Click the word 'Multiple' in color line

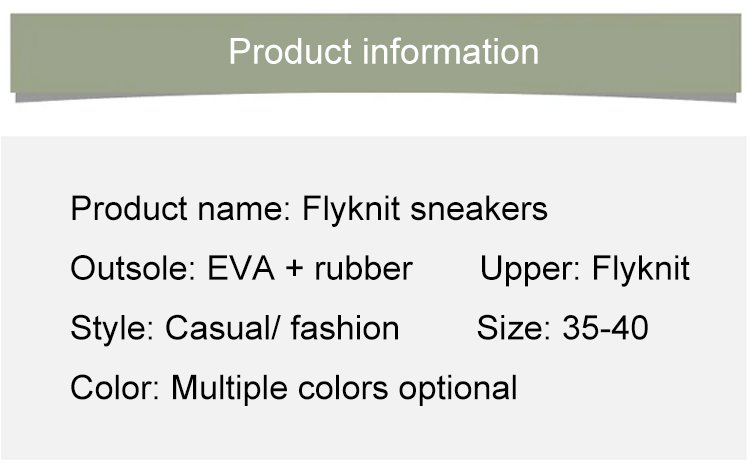(x=229, y=388)
